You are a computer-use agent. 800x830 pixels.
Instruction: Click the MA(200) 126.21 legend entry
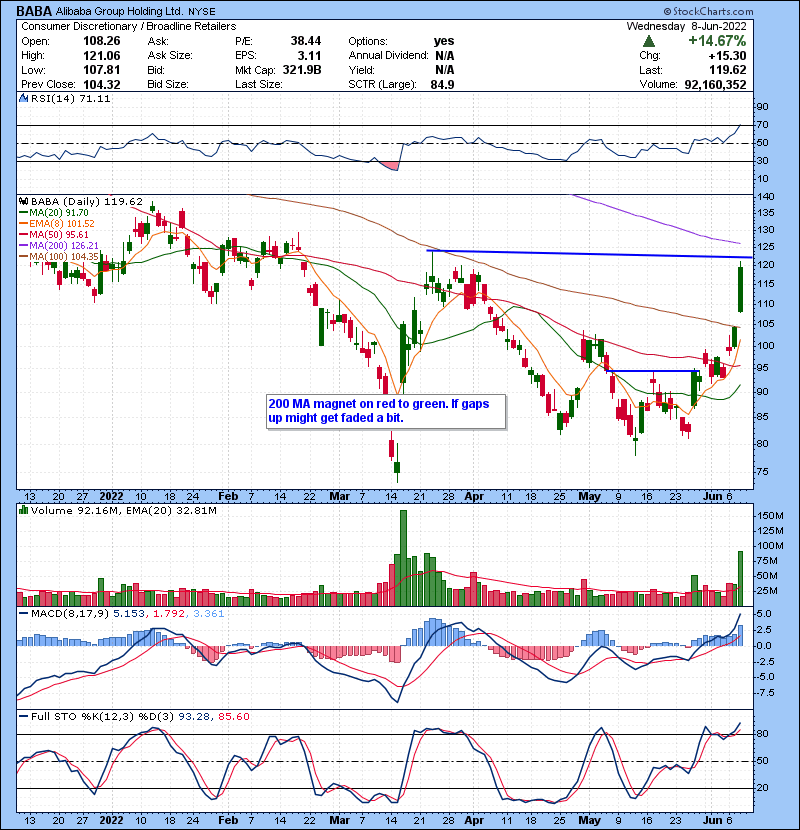(x=59, y=246)
